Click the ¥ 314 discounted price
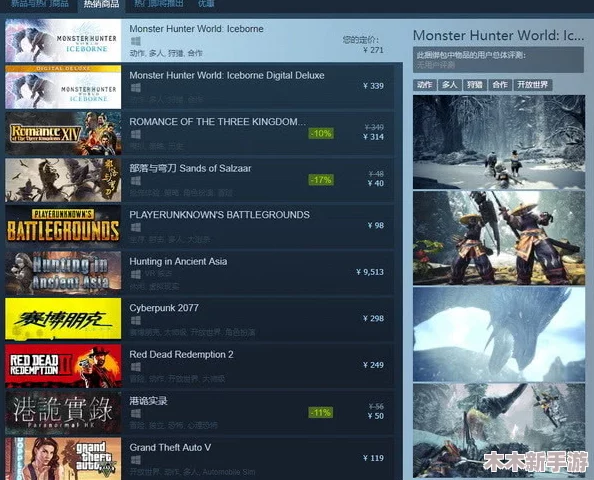Image resolution: width=594 pixels, height=480 pixels. (x=373, y=137)
